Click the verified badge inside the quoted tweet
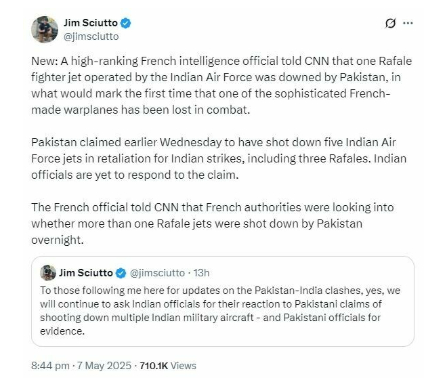424x378 pixels. (x=121, y=273)
